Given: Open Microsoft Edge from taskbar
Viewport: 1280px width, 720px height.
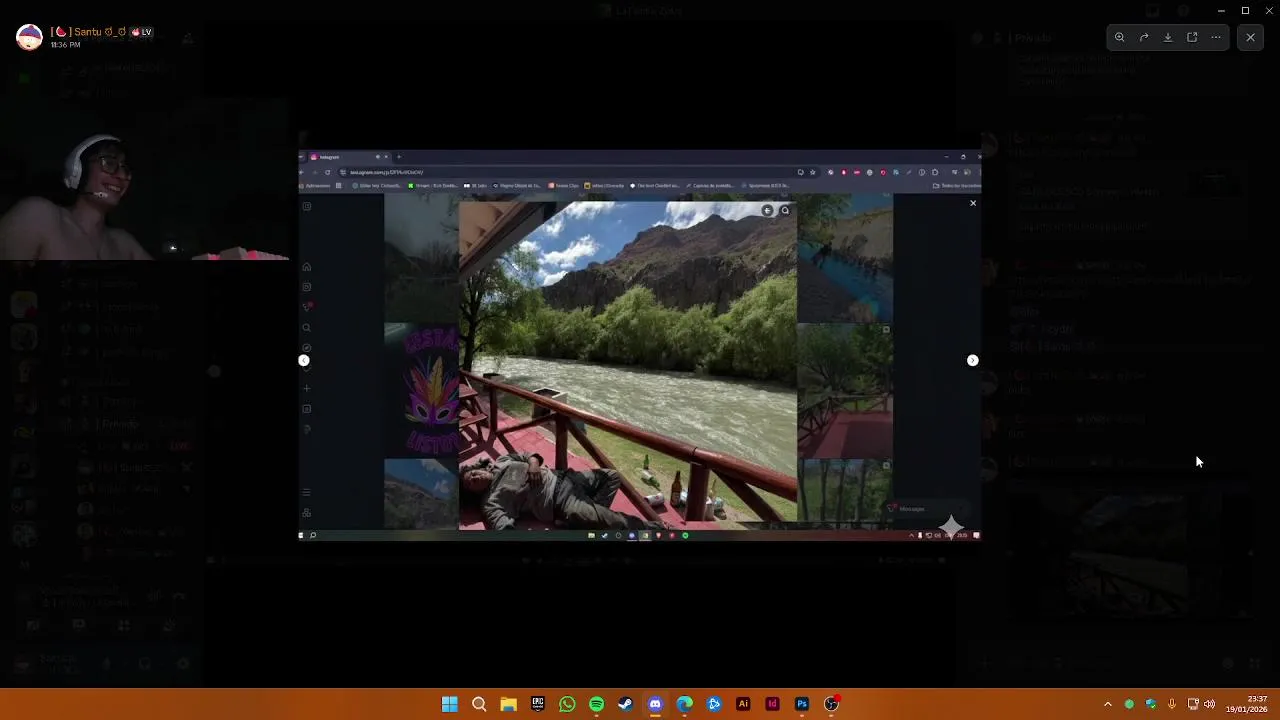Looking at the screenshot, I should (684, 704).
